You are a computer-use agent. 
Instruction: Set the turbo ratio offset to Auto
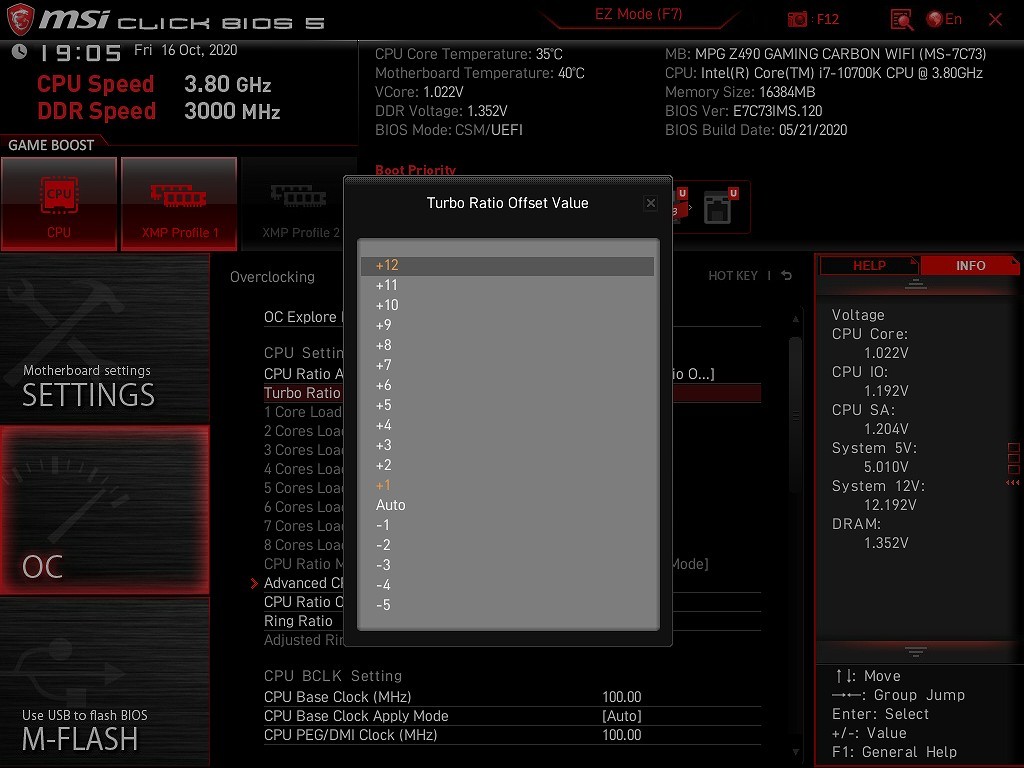pos(507,505)
